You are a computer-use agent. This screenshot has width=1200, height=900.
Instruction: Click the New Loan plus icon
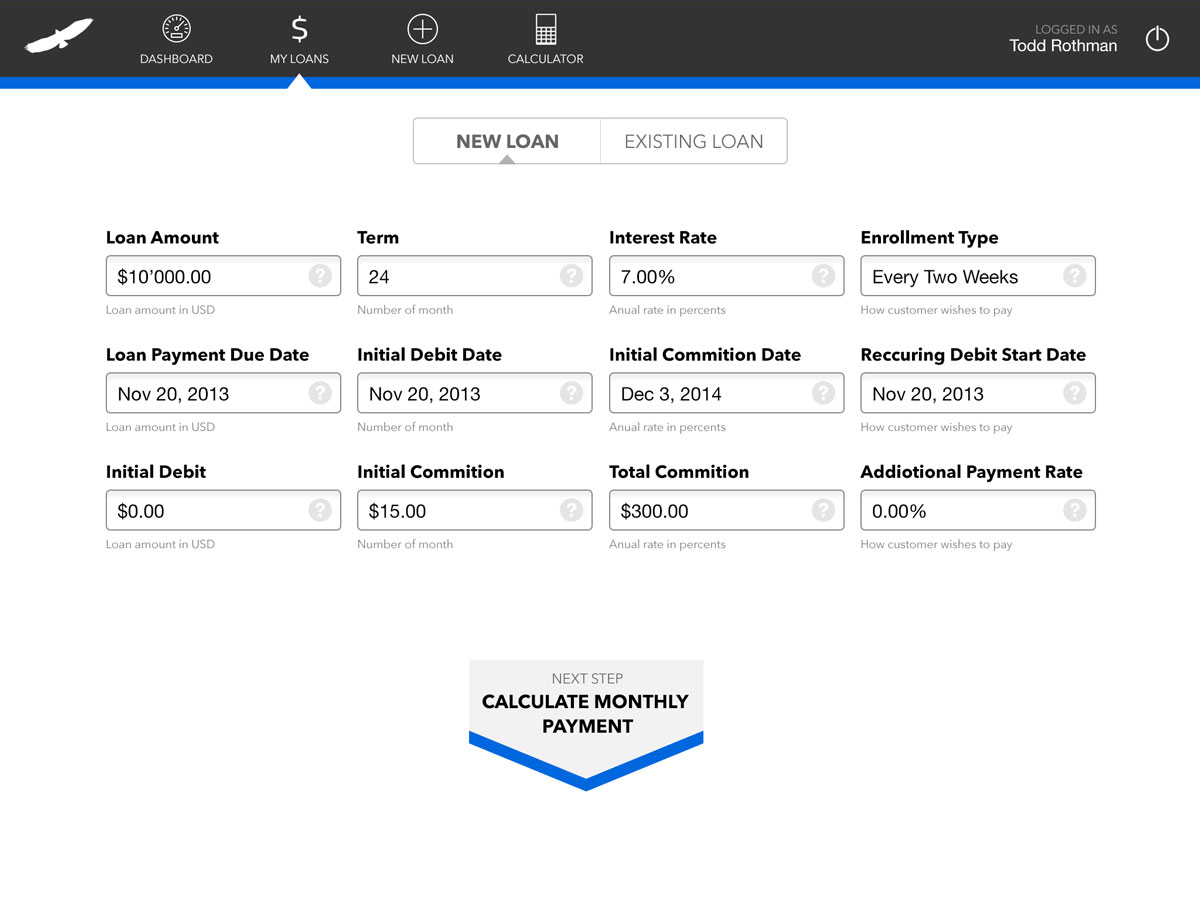click(x=422, y=30)
